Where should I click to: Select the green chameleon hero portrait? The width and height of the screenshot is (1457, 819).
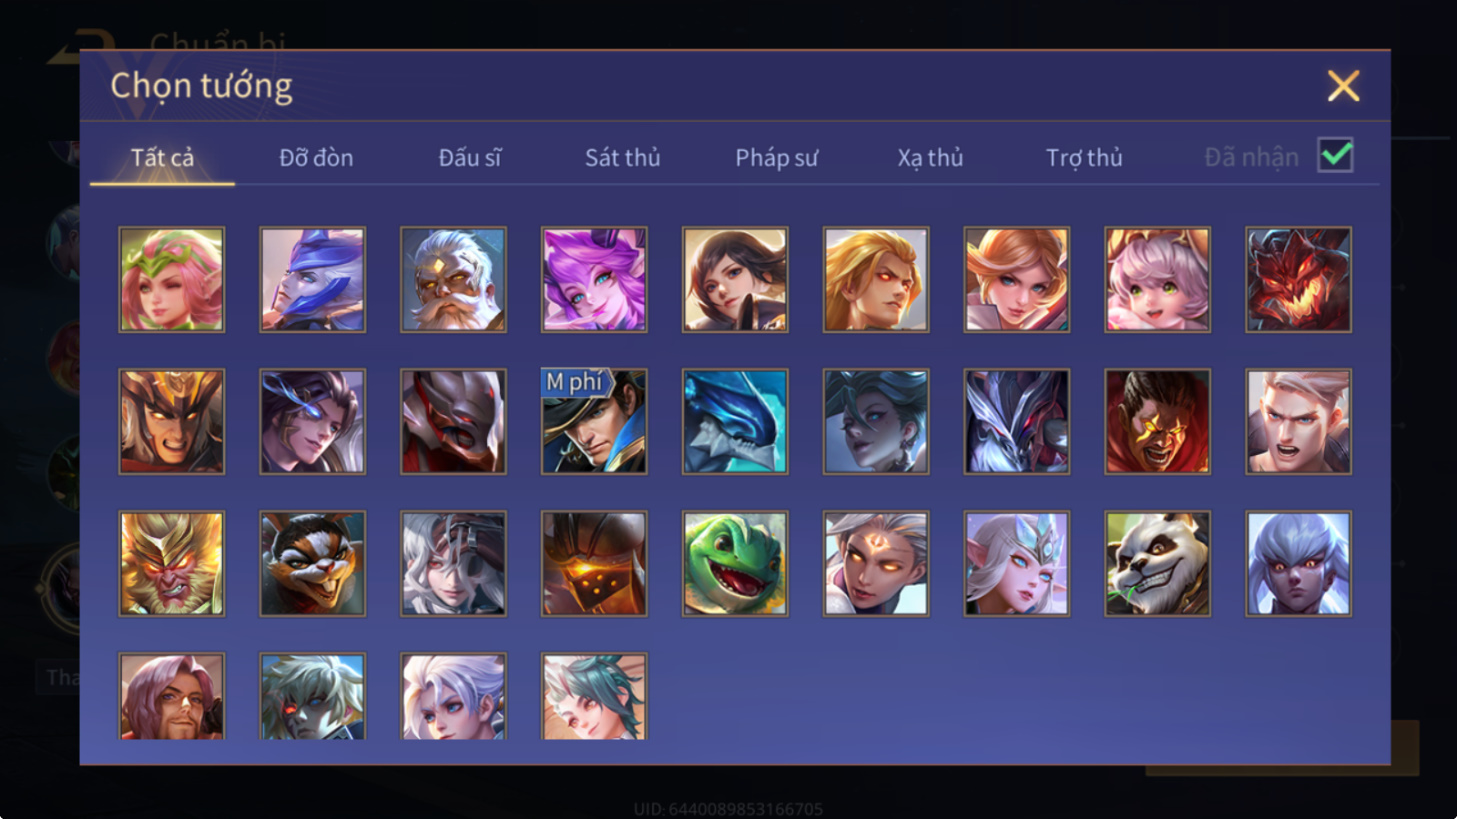click(735, 563)
